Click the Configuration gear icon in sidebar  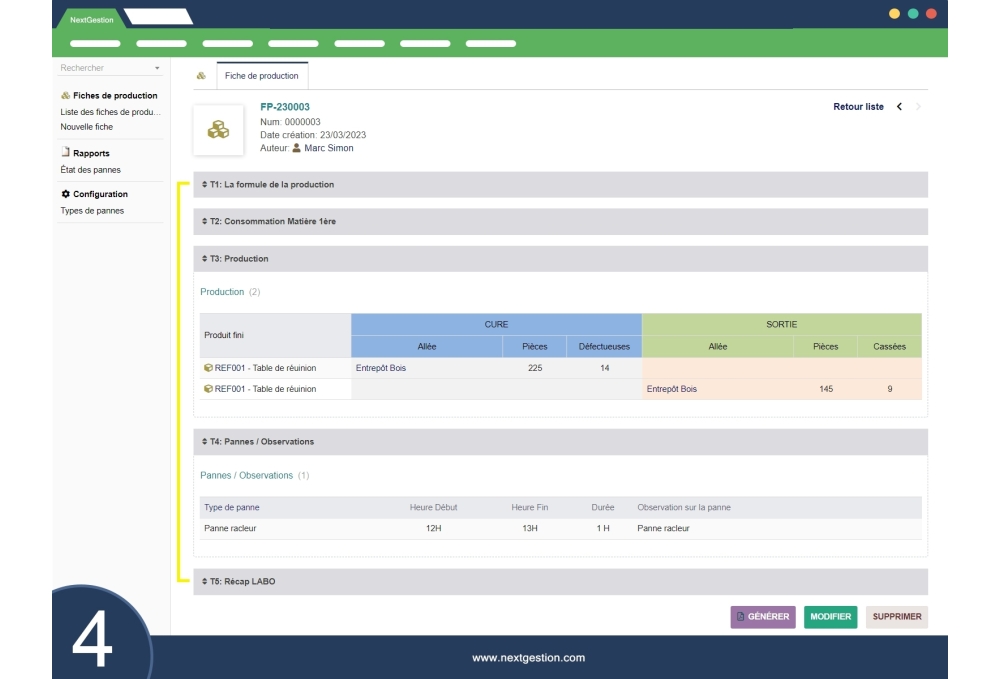[x=66, y=194]
